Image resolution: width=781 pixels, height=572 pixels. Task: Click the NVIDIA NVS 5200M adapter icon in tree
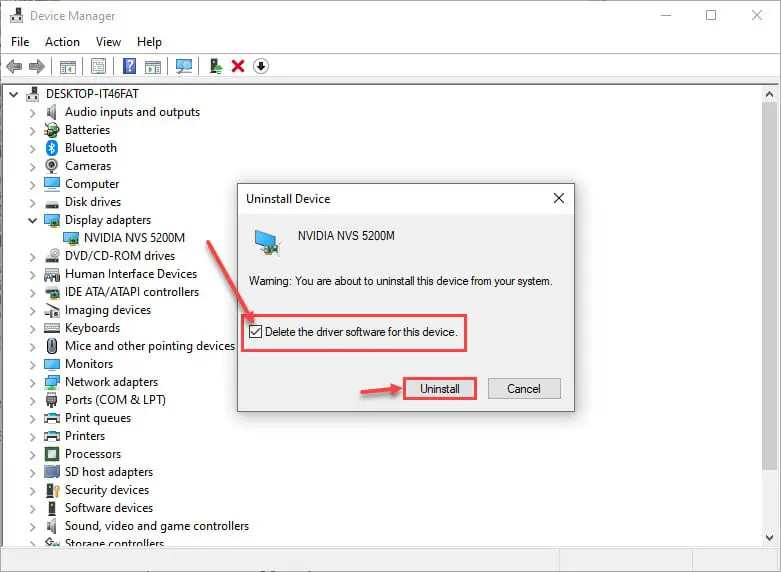[x=71, y=238]
